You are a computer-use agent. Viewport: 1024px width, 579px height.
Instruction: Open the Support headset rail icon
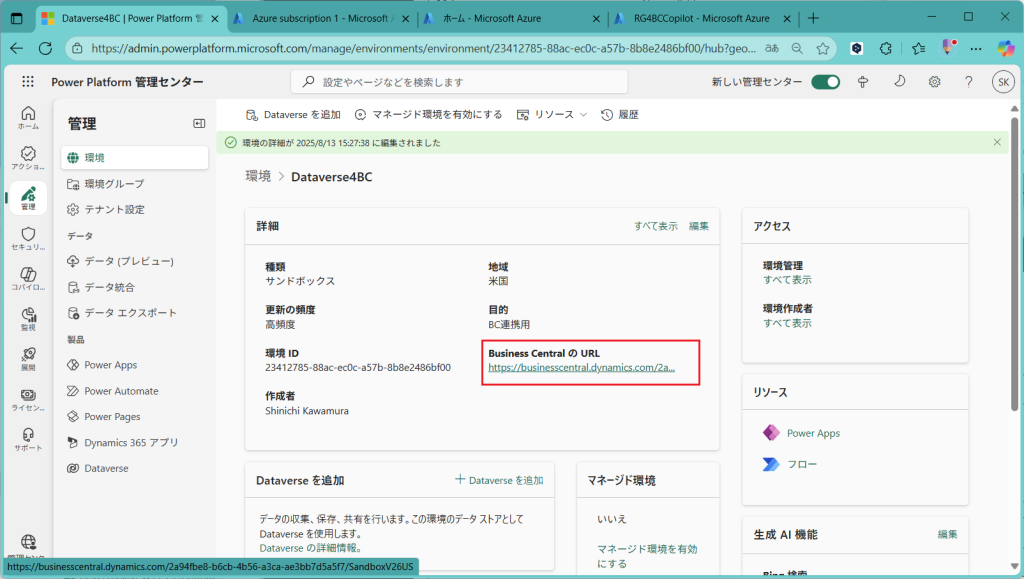pyautogui.click(x=28, y=439)
